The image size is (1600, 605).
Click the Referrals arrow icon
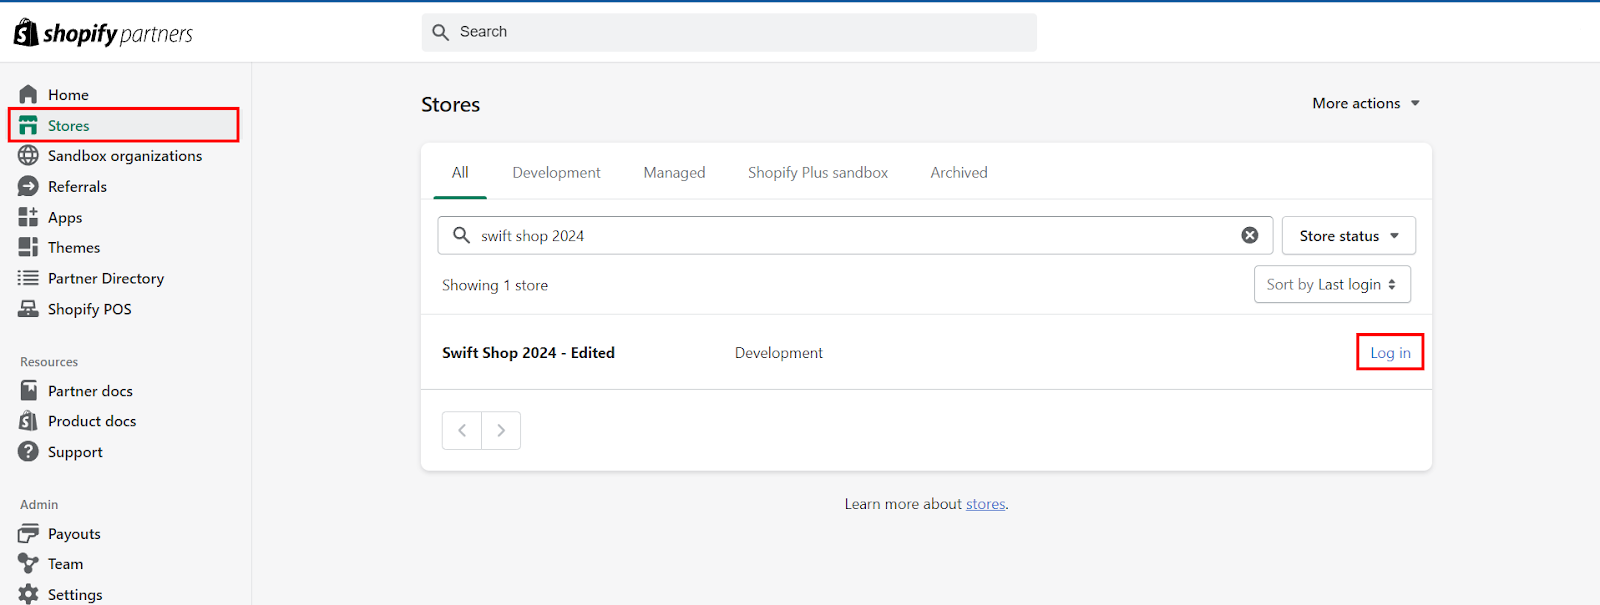28,186
